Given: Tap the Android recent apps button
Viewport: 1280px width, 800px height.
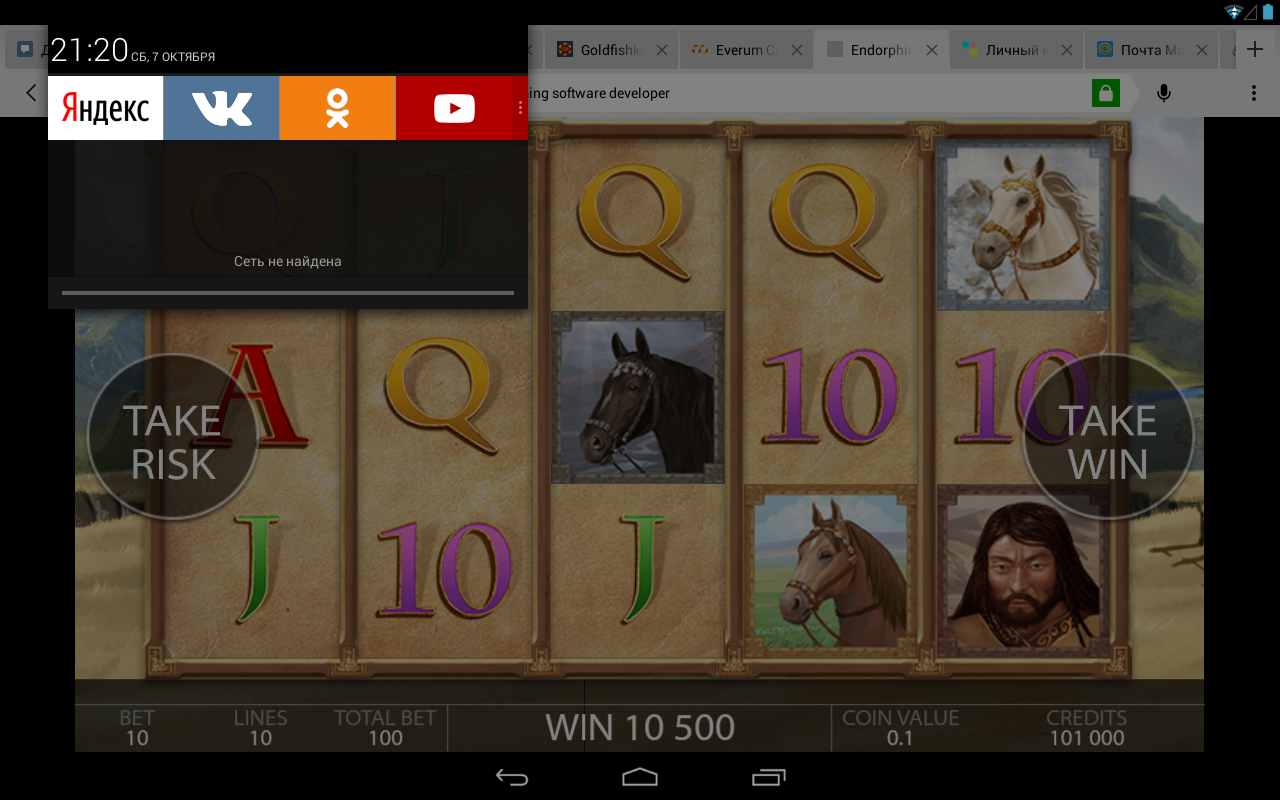Looking at the screenshot, I should tap(768, 777).
